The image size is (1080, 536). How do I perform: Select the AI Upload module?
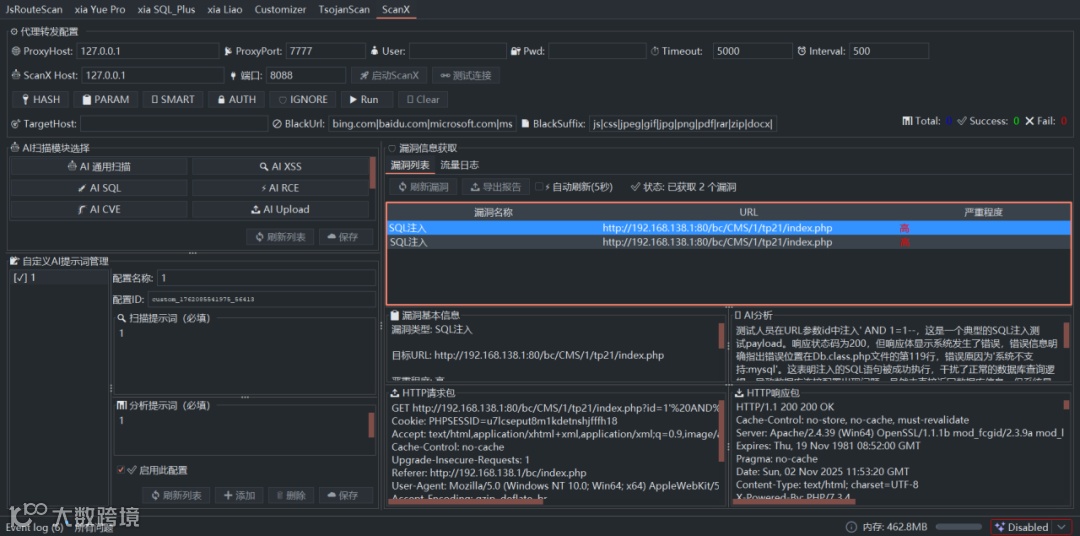pyautogui.click(x=280, y=209)
